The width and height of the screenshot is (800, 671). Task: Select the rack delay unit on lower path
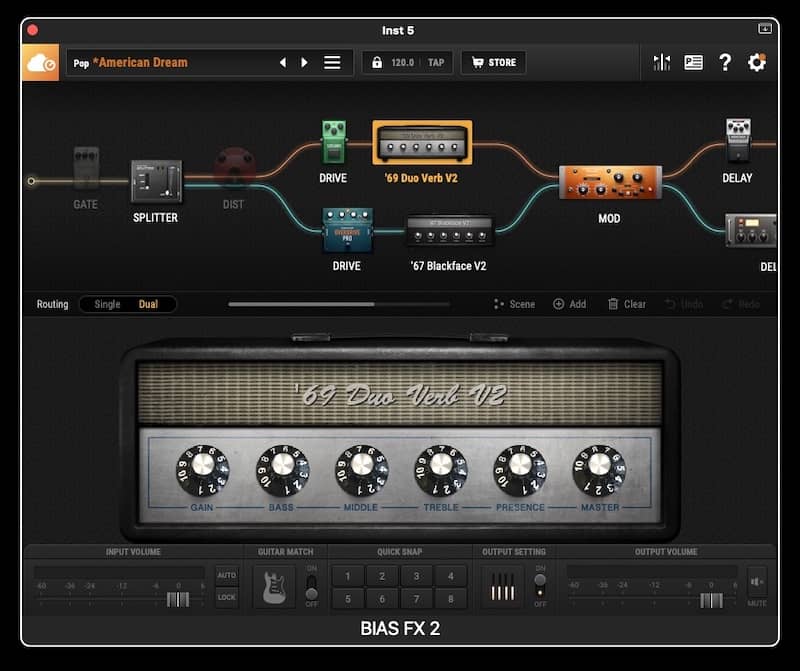[x=751, y=231]
